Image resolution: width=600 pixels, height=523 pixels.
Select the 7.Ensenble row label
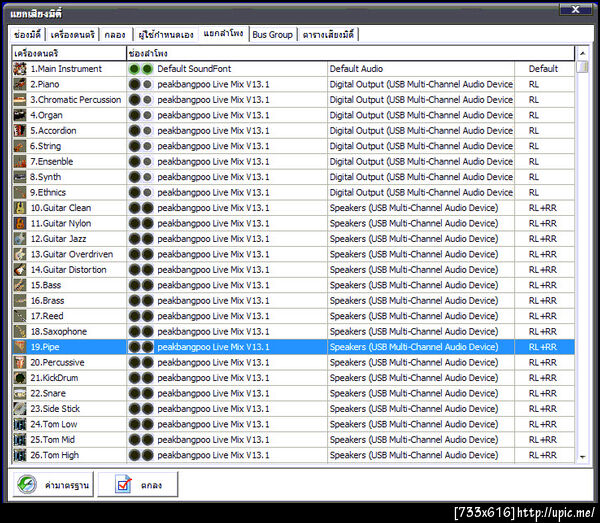pos(52,161)
